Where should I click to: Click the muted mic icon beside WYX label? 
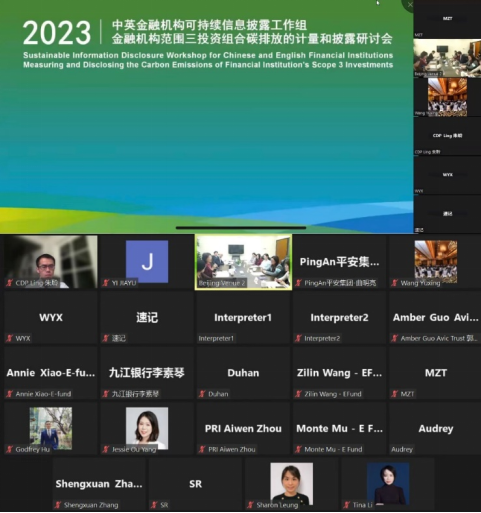tap(10, 338)
